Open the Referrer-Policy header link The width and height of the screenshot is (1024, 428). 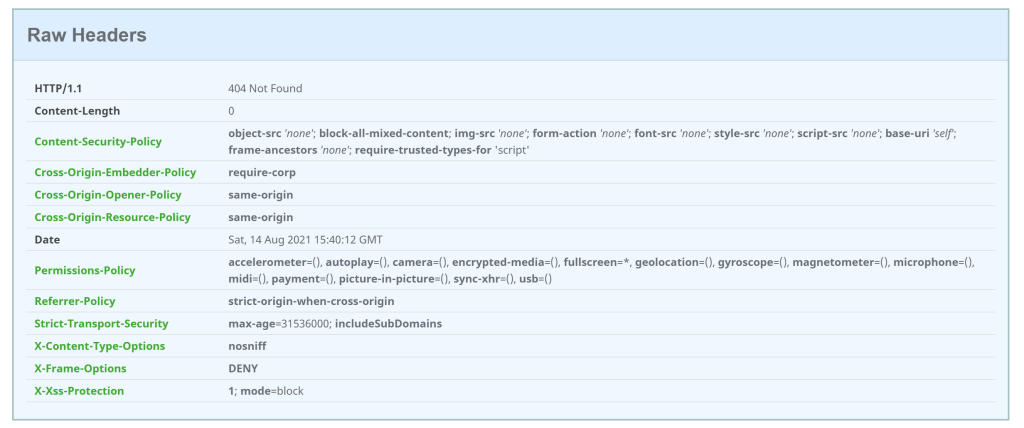point(75,301)
